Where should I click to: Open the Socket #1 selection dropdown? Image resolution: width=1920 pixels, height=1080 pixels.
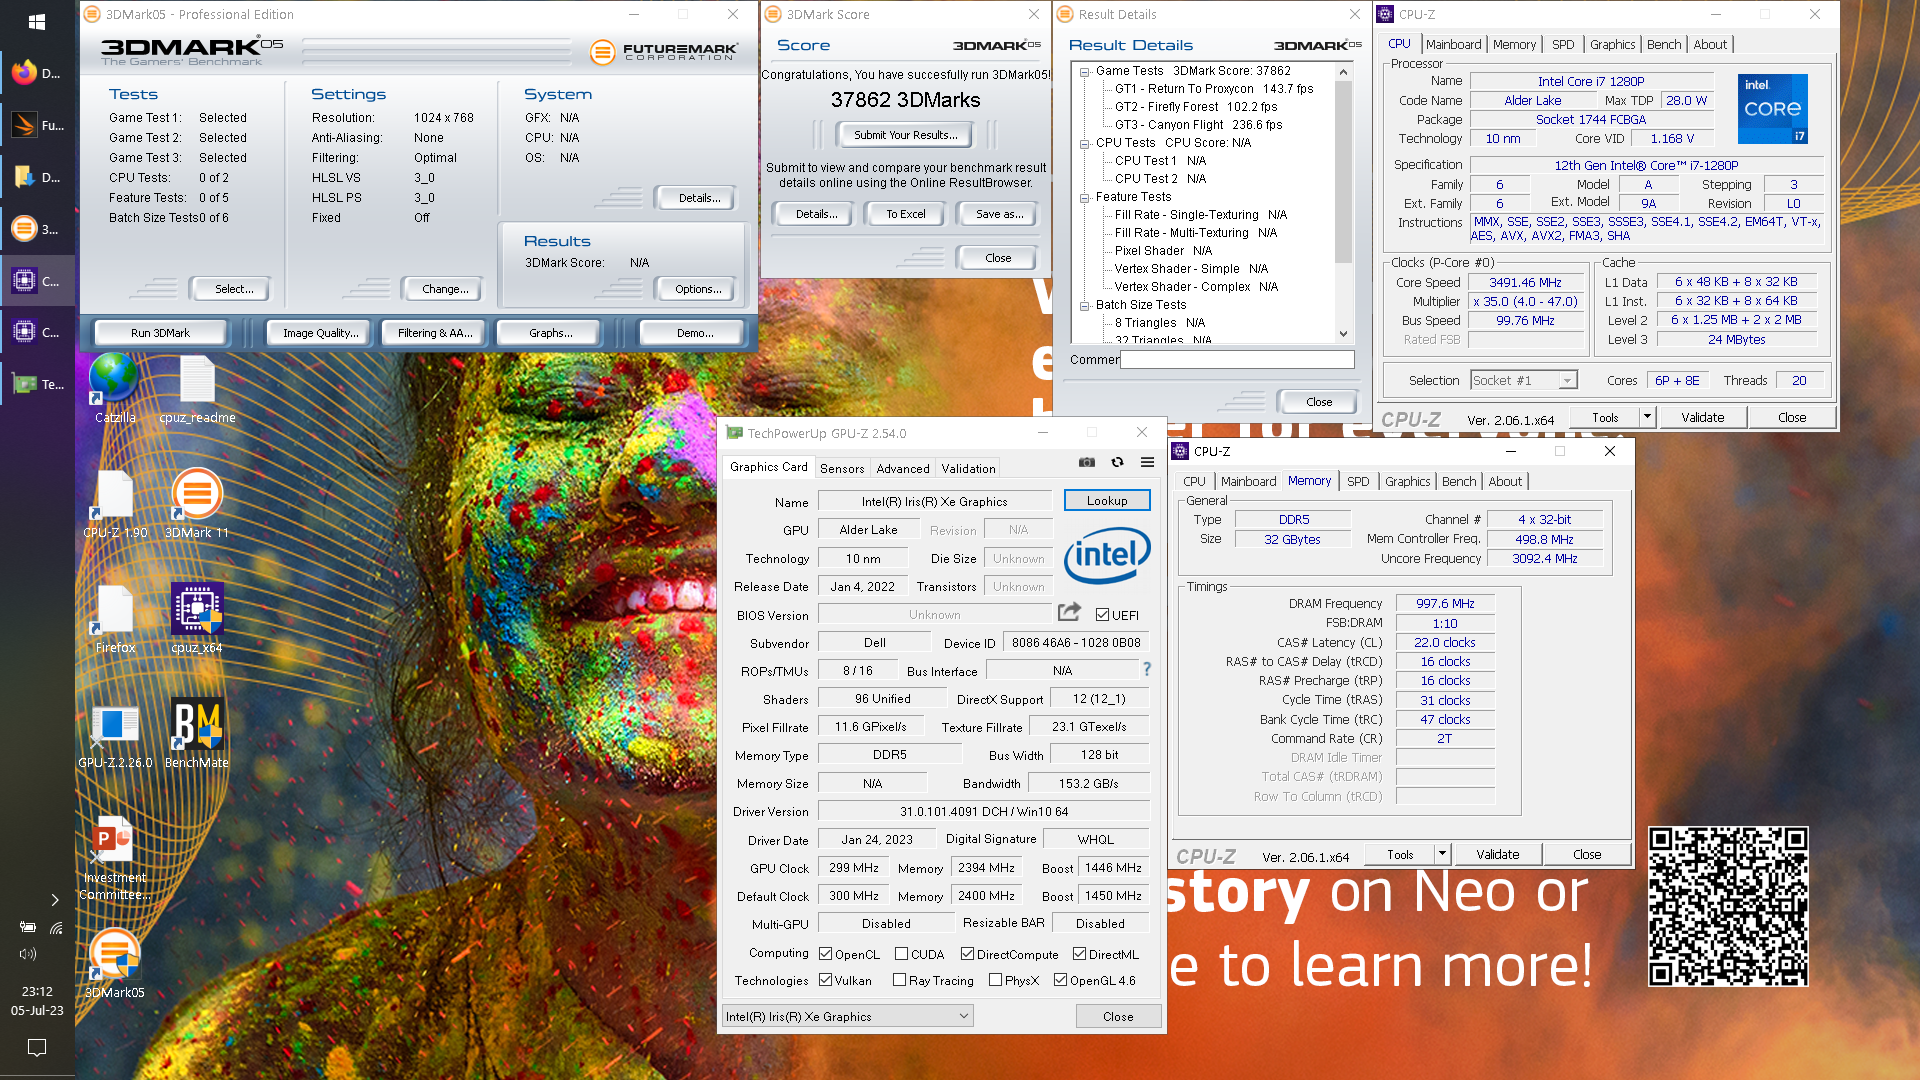1523,380
